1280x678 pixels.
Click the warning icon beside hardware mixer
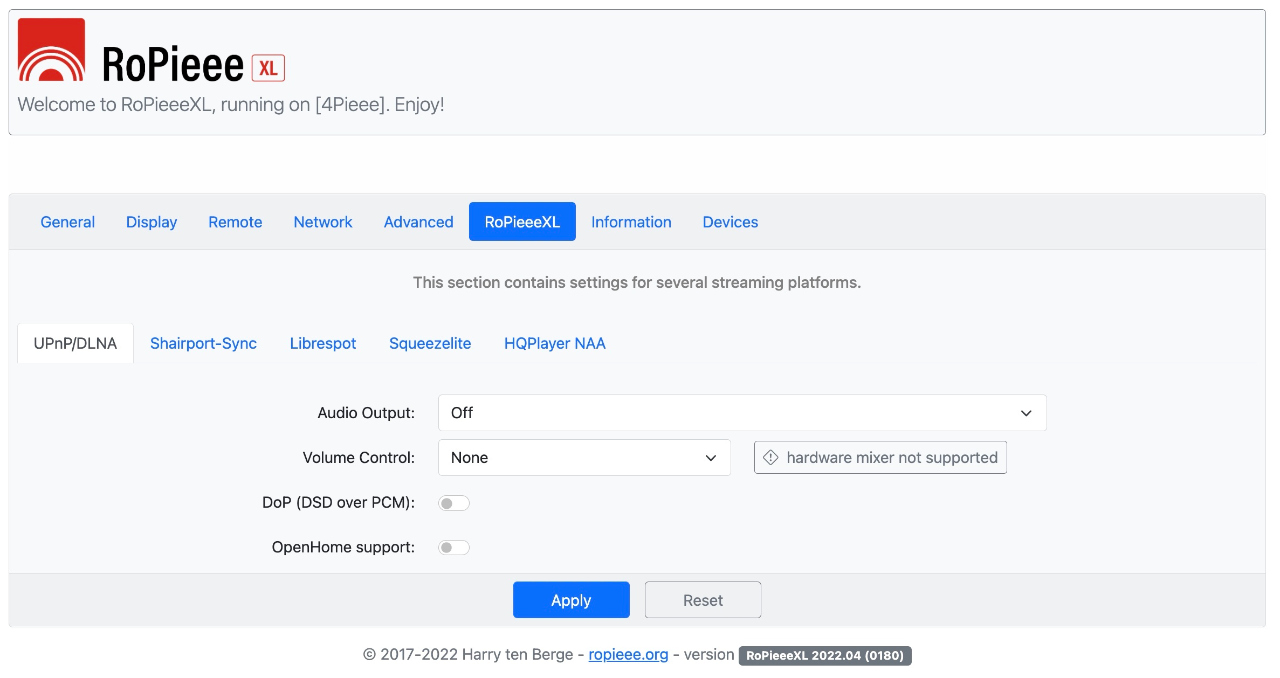(x=770, y=457)
